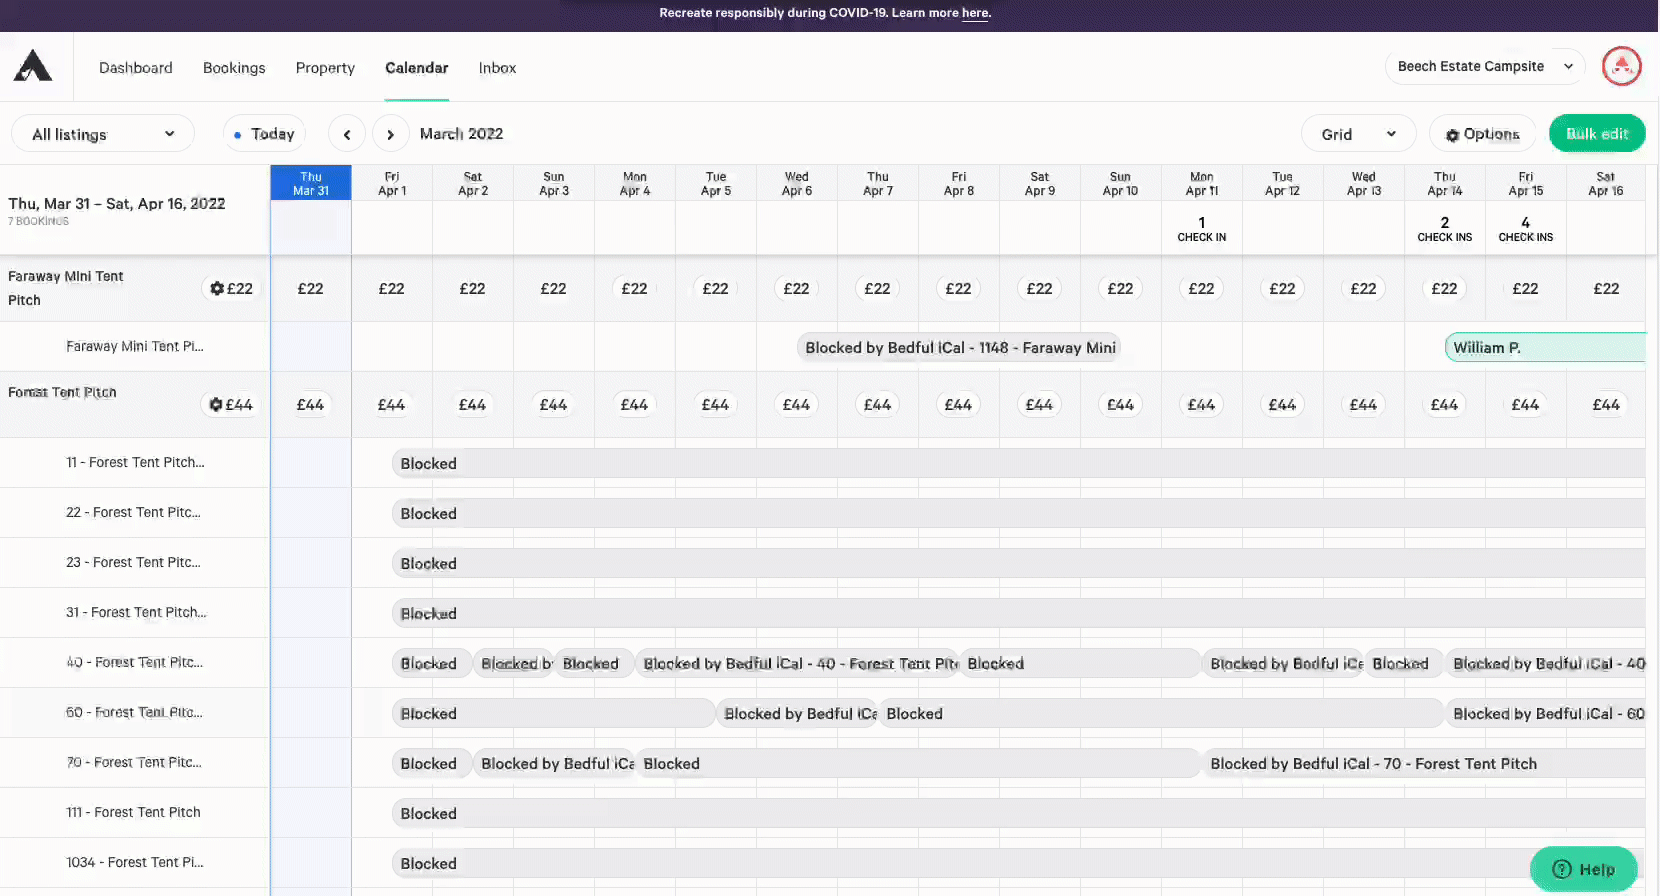Select the 1034 - Forest Tent Pitch row
Viewport: 1660px width, 896px height.
135,862
